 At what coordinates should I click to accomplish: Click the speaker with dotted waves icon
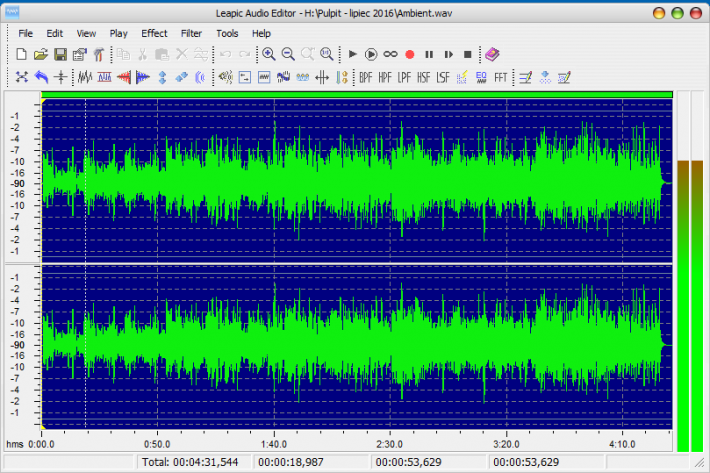point(225,77)
